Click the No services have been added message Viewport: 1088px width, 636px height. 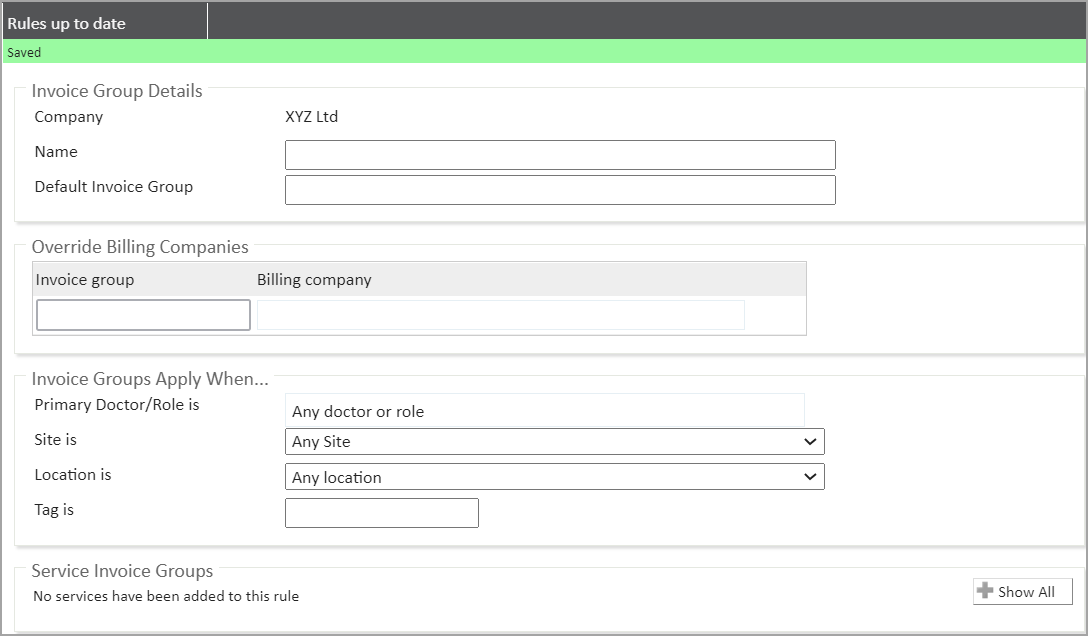coord(166,596)
